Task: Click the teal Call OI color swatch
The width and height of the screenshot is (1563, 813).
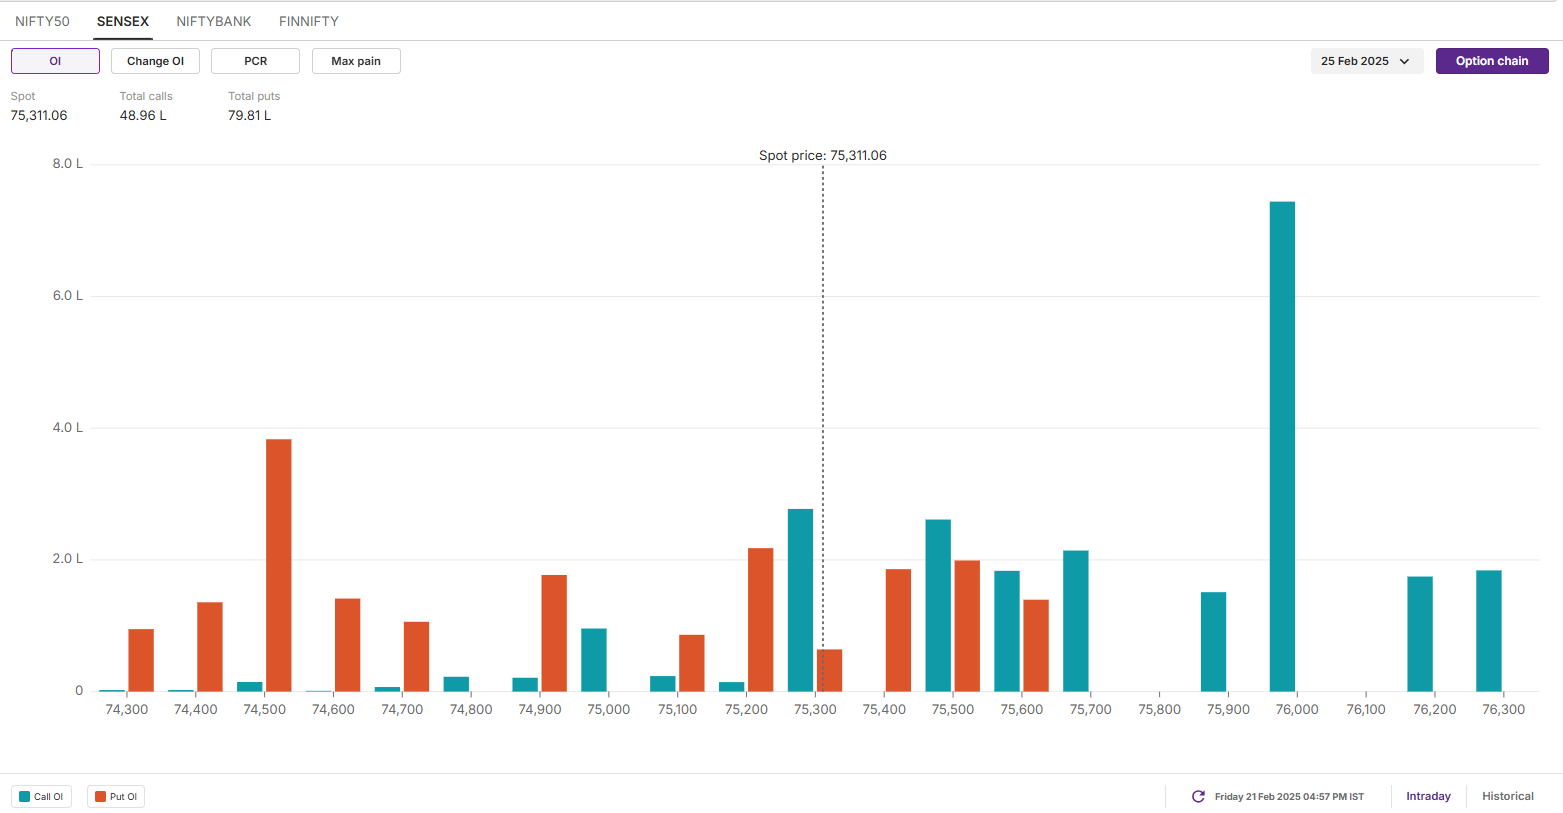Action: click(25, 797)
